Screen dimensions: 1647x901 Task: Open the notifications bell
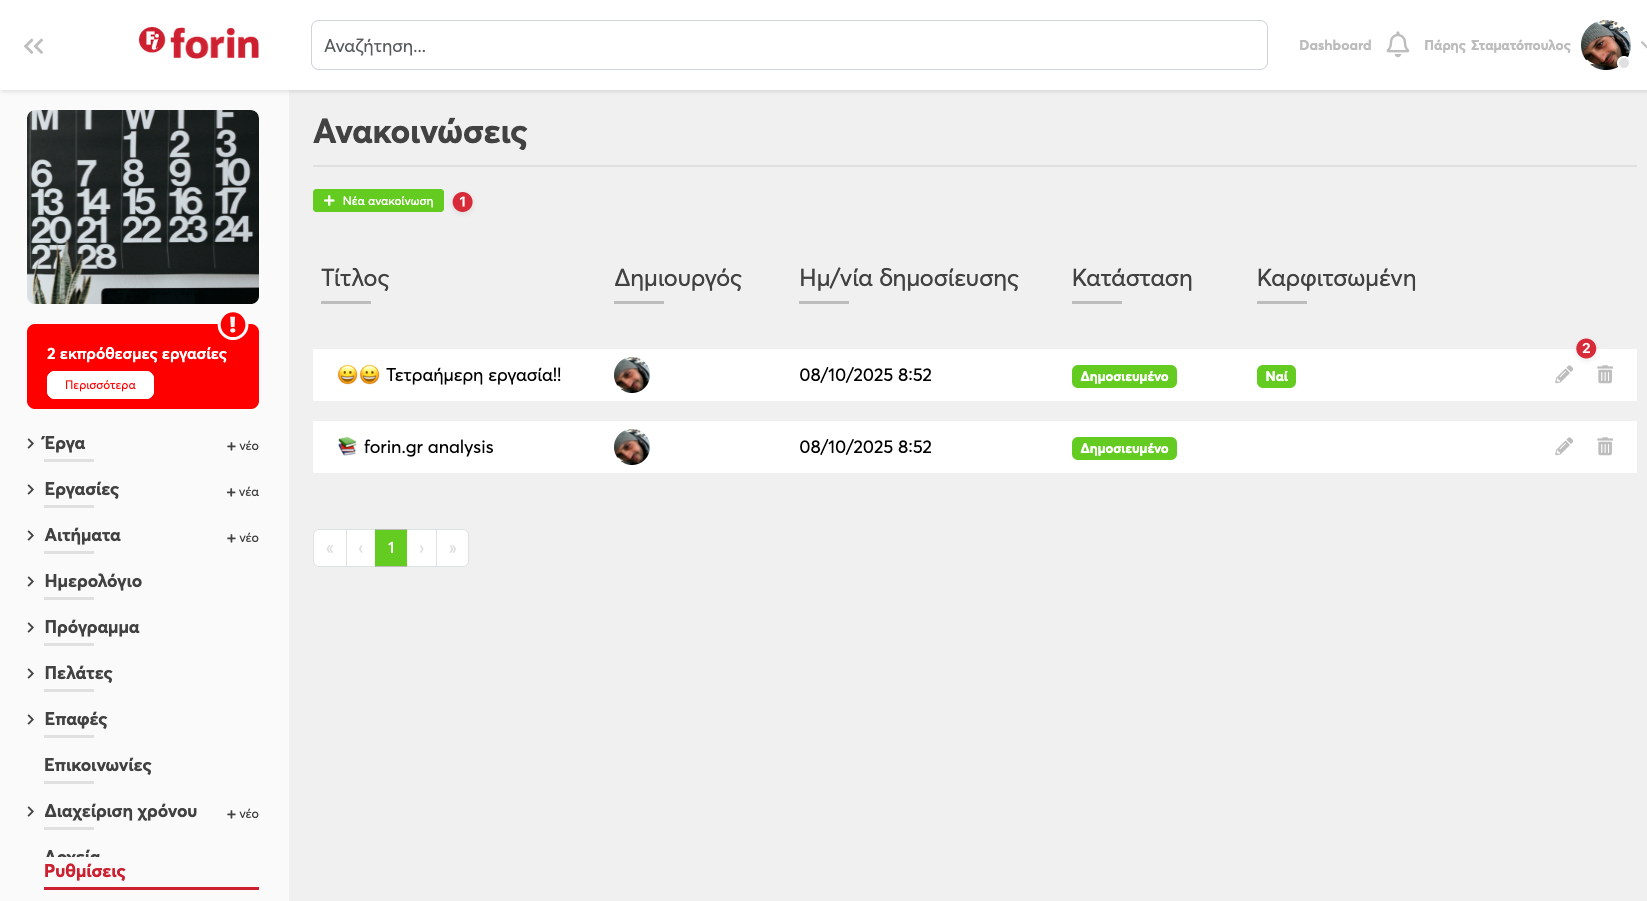click(x=1397, y=45)
